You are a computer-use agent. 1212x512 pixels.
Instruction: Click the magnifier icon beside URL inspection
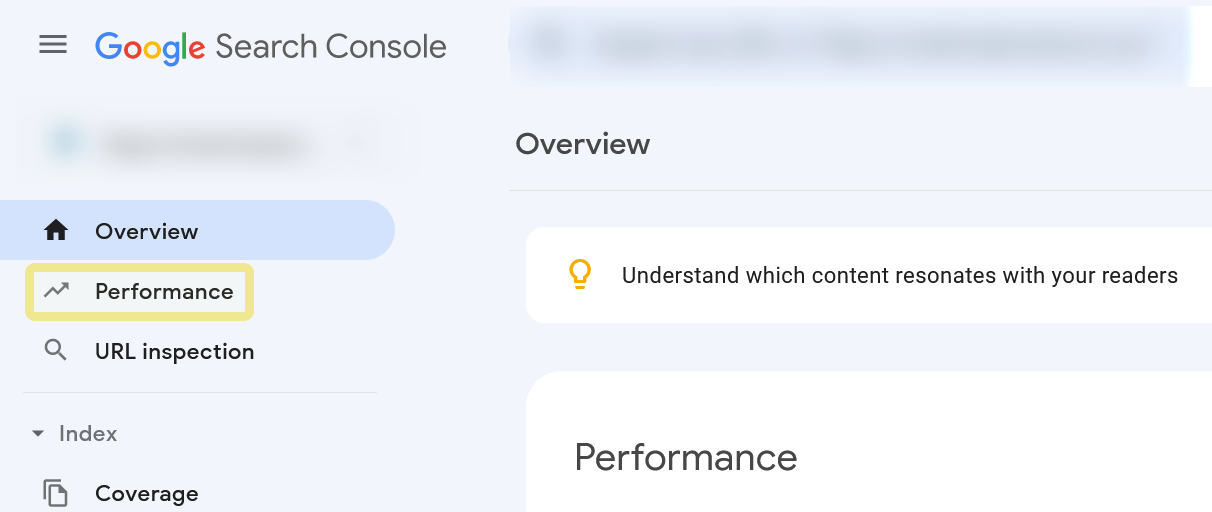coord(56,351)
